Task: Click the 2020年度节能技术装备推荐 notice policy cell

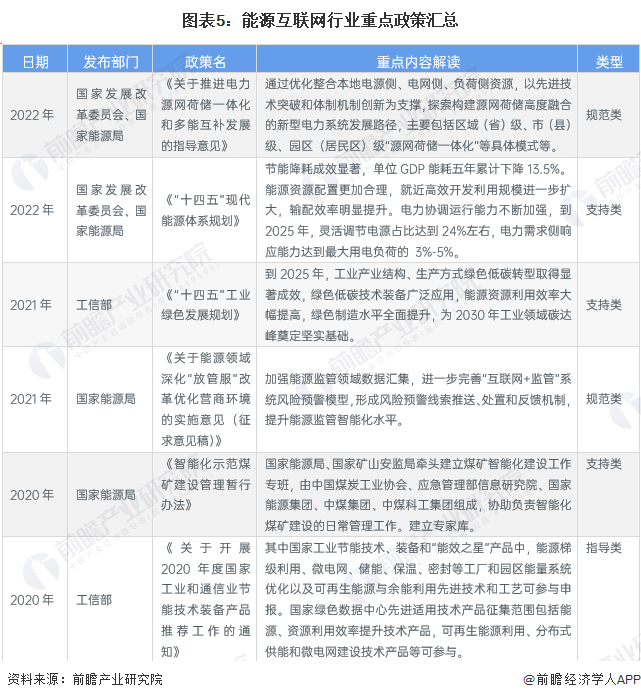Action: point(205,599)
